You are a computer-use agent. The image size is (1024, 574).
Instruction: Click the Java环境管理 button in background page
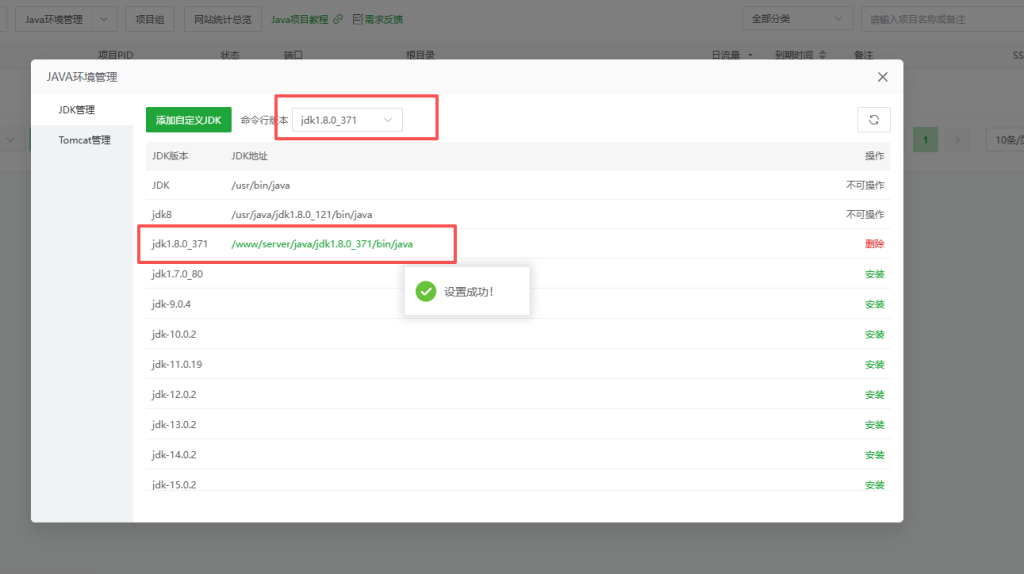tap(54, 20)
